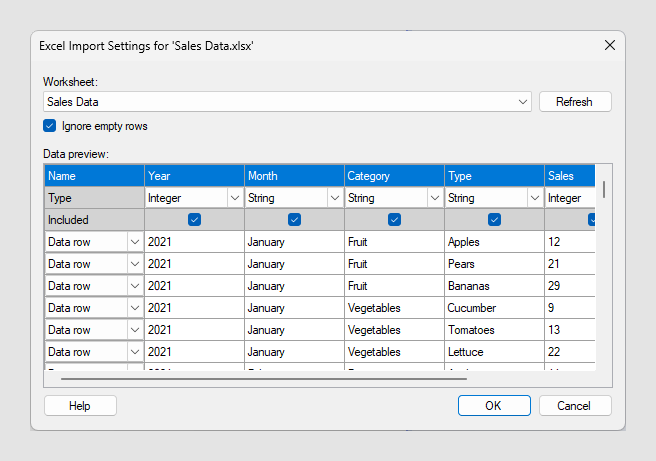Expand the Data row dropdown for Lettuce row
The image size is (656, 461).
pos(134,352)
